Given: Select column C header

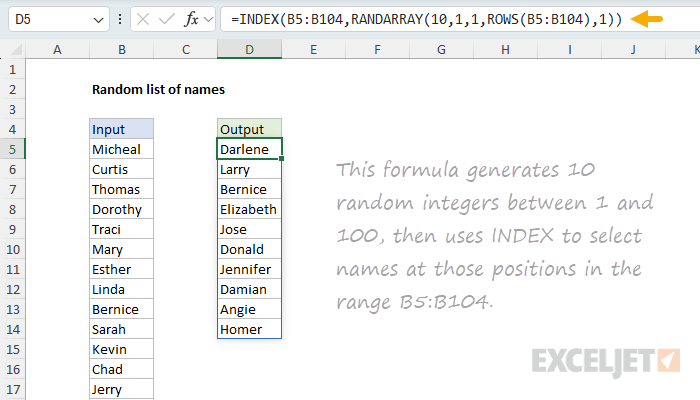Looking at the screenshot, I should [186, 50].
